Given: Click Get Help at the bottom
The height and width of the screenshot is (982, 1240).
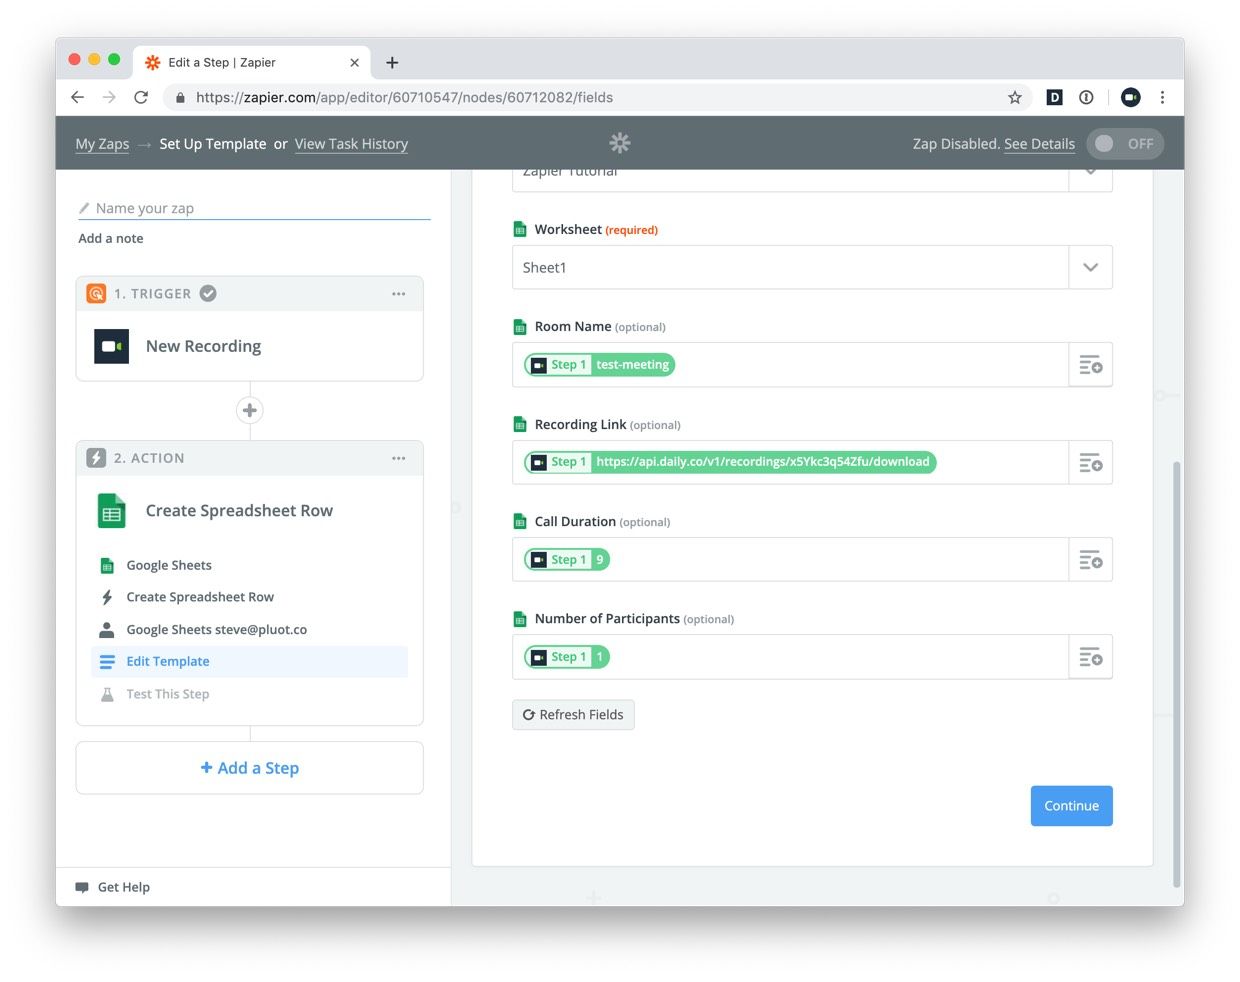Looking at the screenshot, I should tap(113, 887).
